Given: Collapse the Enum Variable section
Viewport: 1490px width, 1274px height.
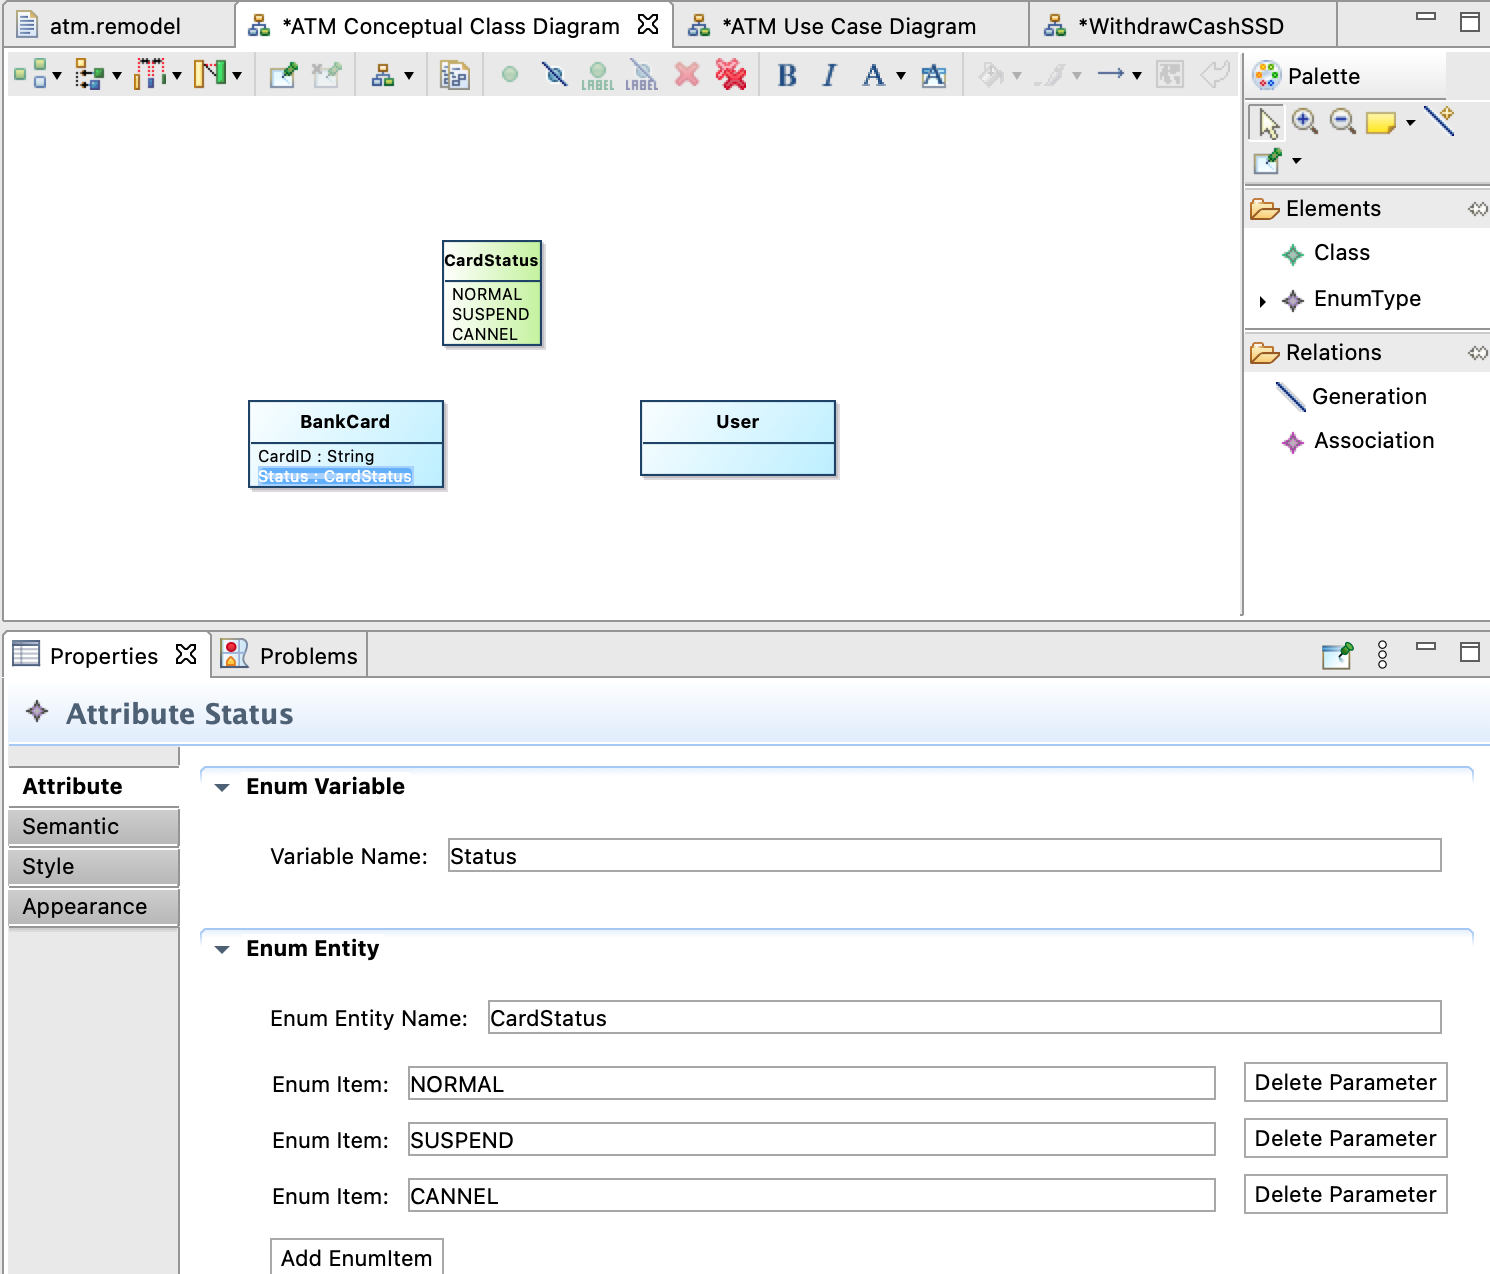Looking at the screenshot, I should point(222,788).
